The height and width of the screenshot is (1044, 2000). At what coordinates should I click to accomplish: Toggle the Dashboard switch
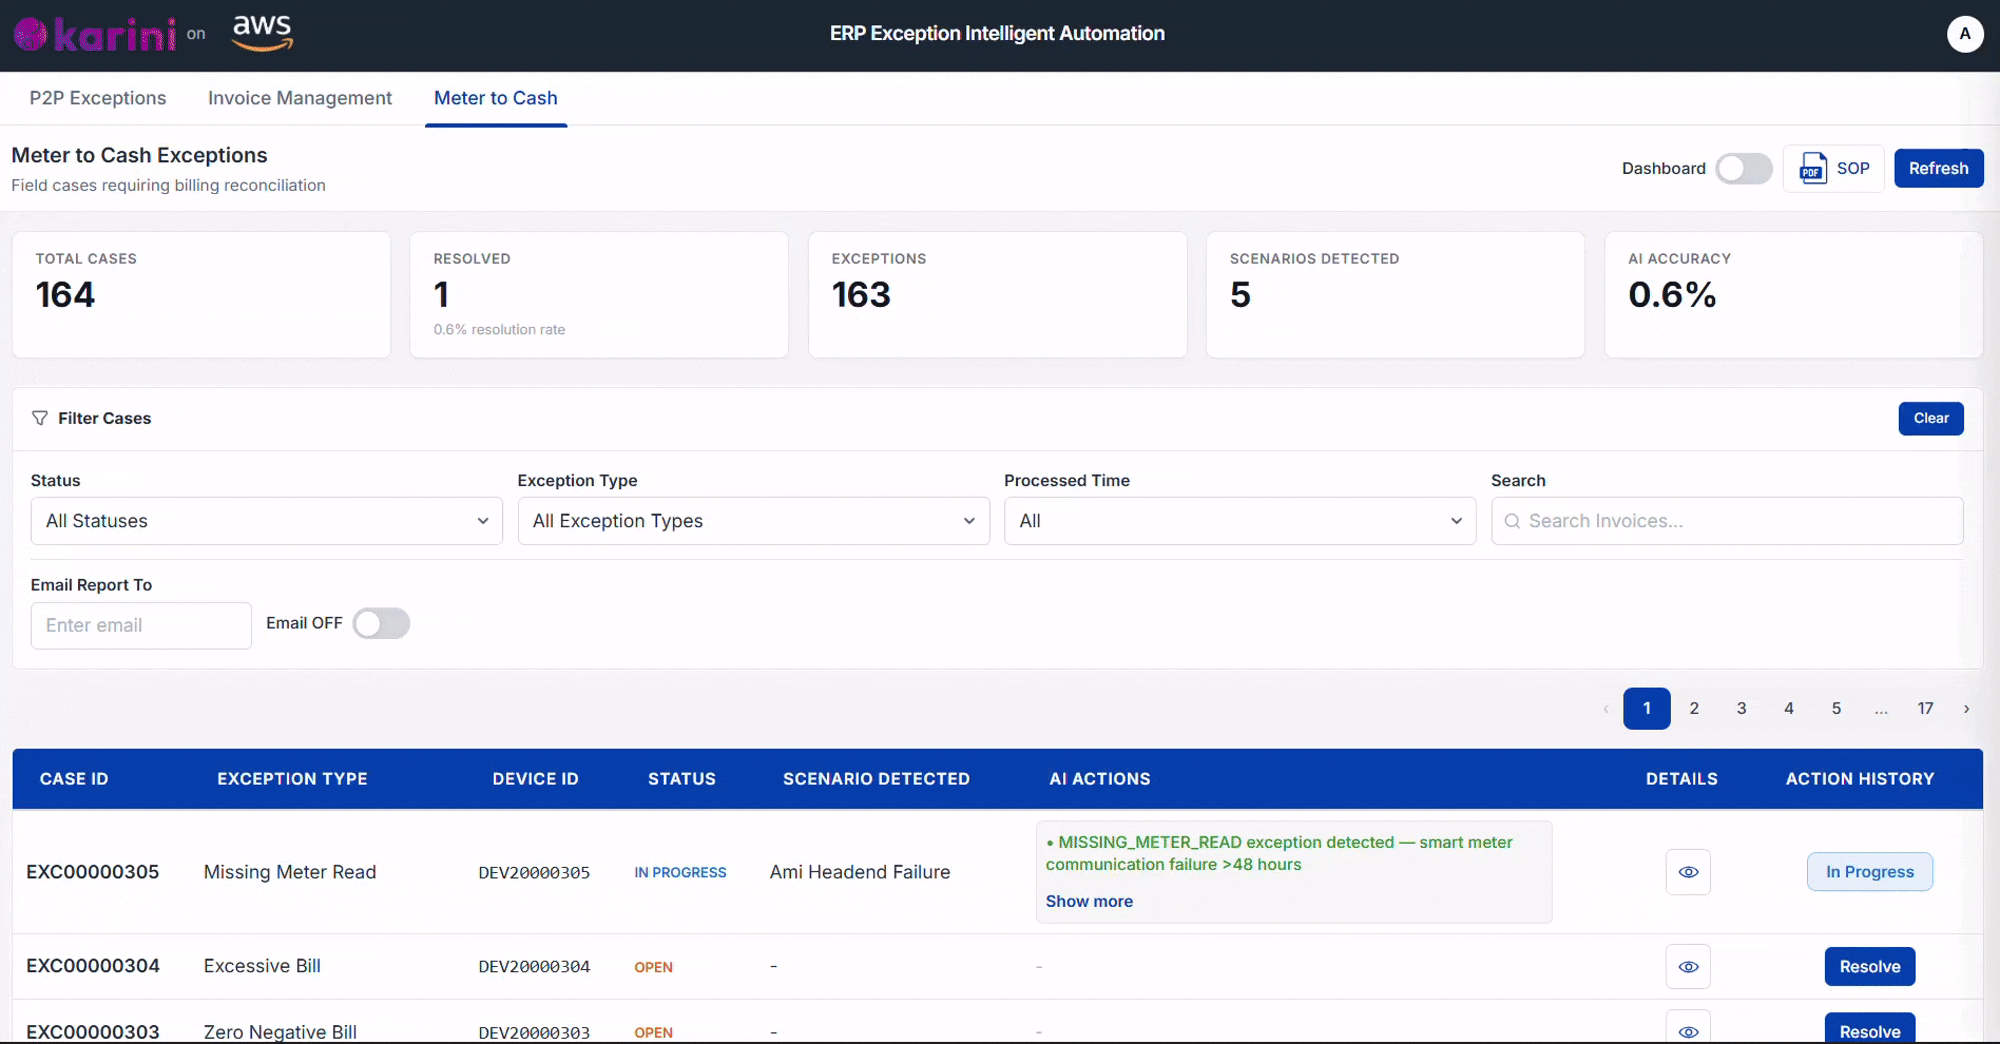1744,168
